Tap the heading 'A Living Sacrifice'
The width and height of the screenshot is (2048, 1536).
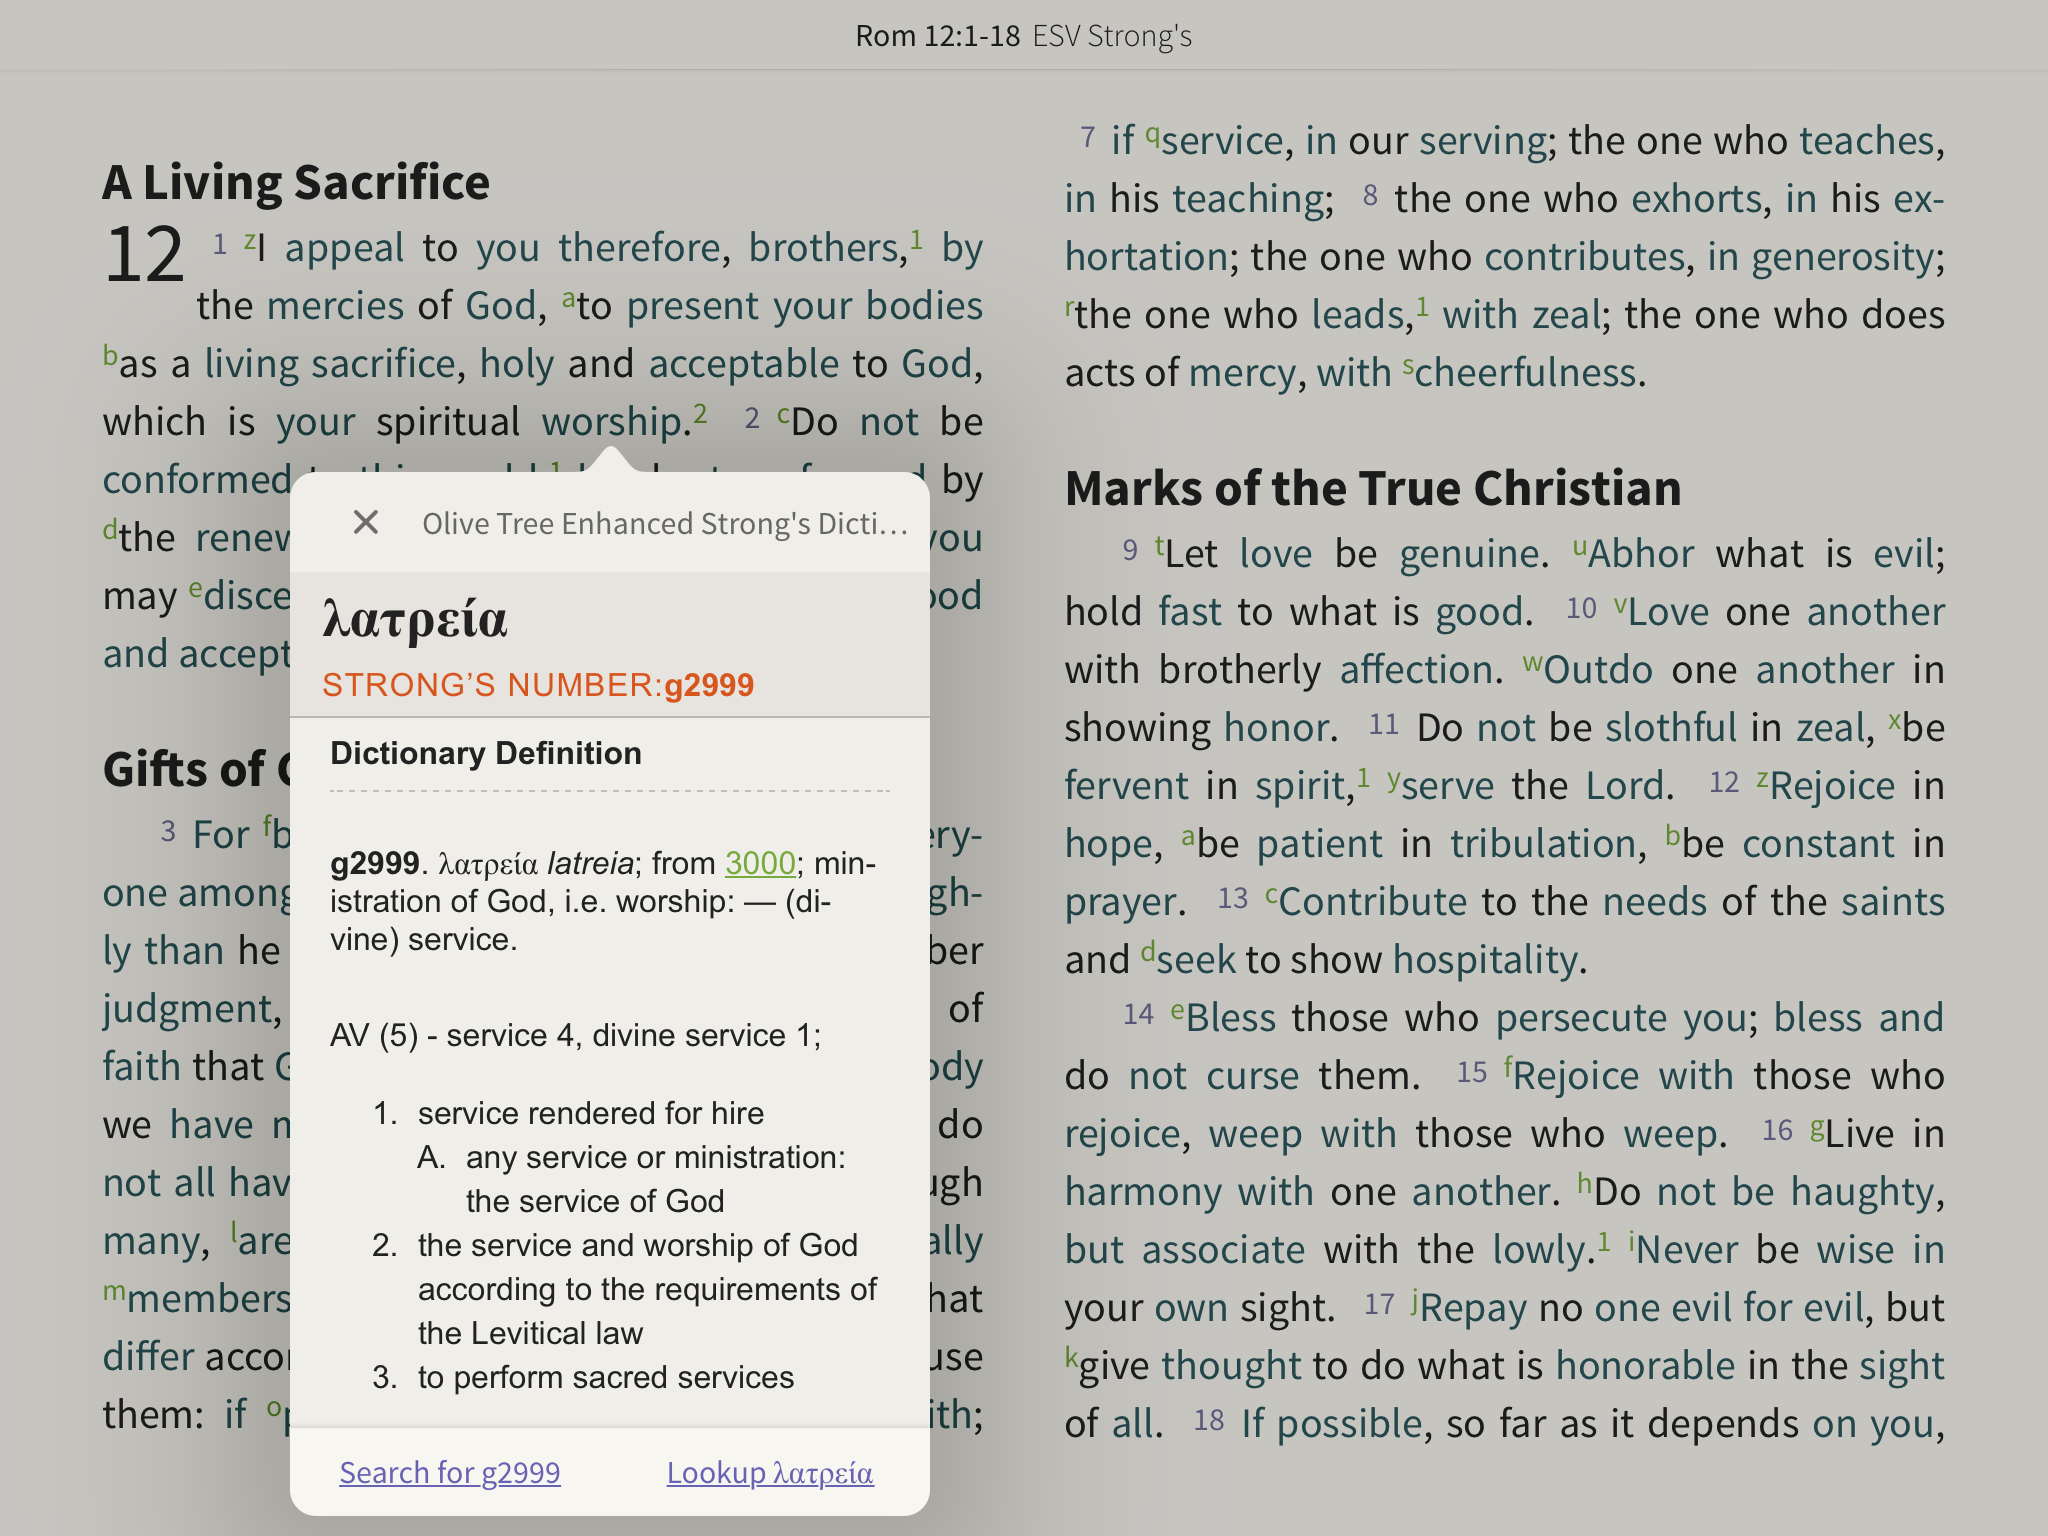296,182
